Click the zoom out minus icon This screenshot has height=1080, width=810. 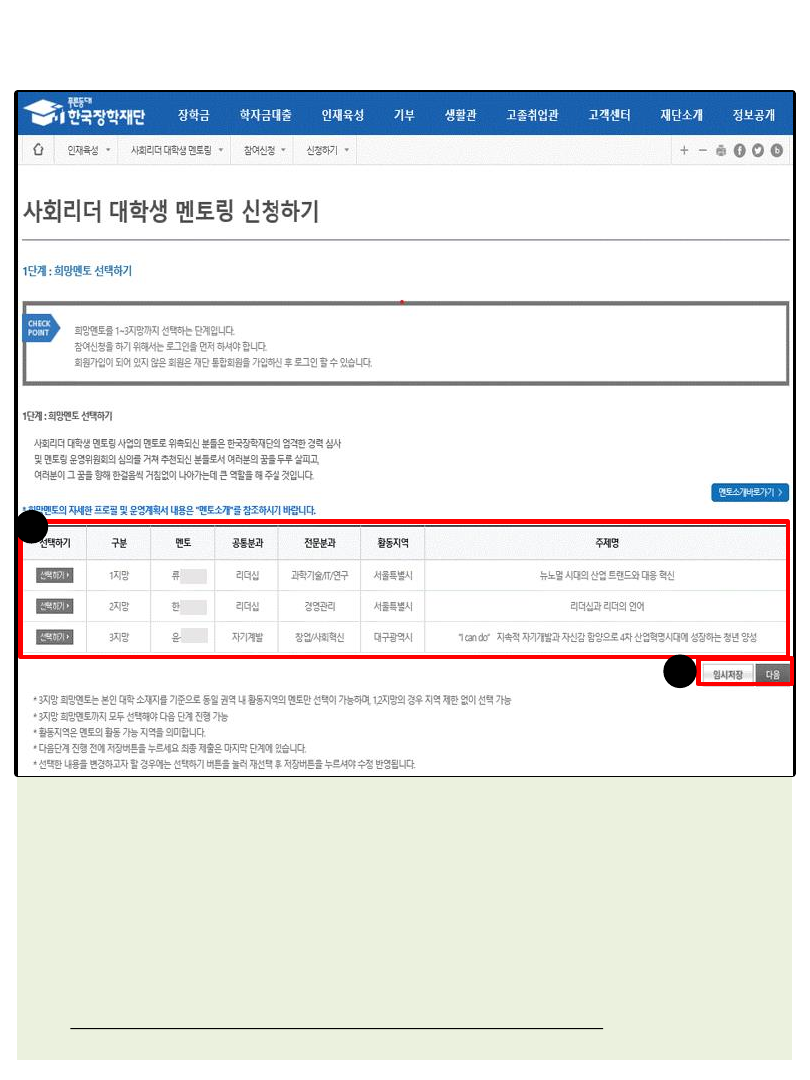pos(703,151)
